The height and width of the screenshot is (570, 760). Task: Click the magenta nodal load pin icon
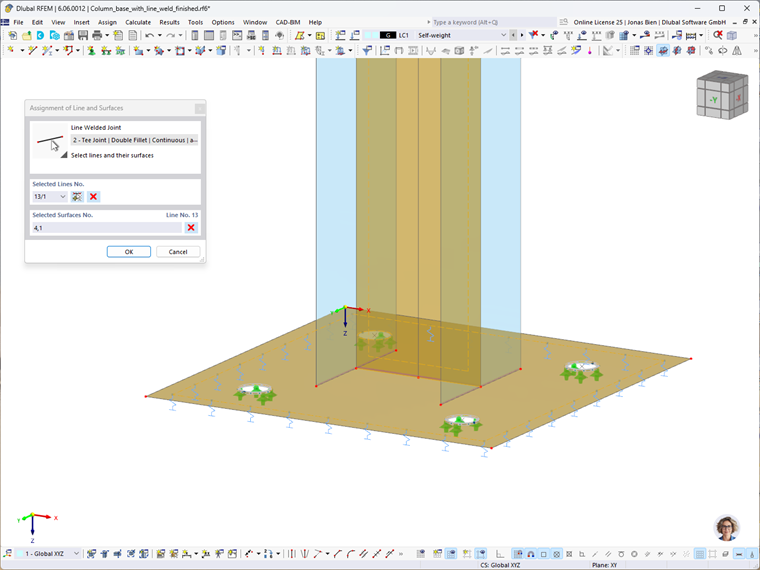tap(590, 50)
